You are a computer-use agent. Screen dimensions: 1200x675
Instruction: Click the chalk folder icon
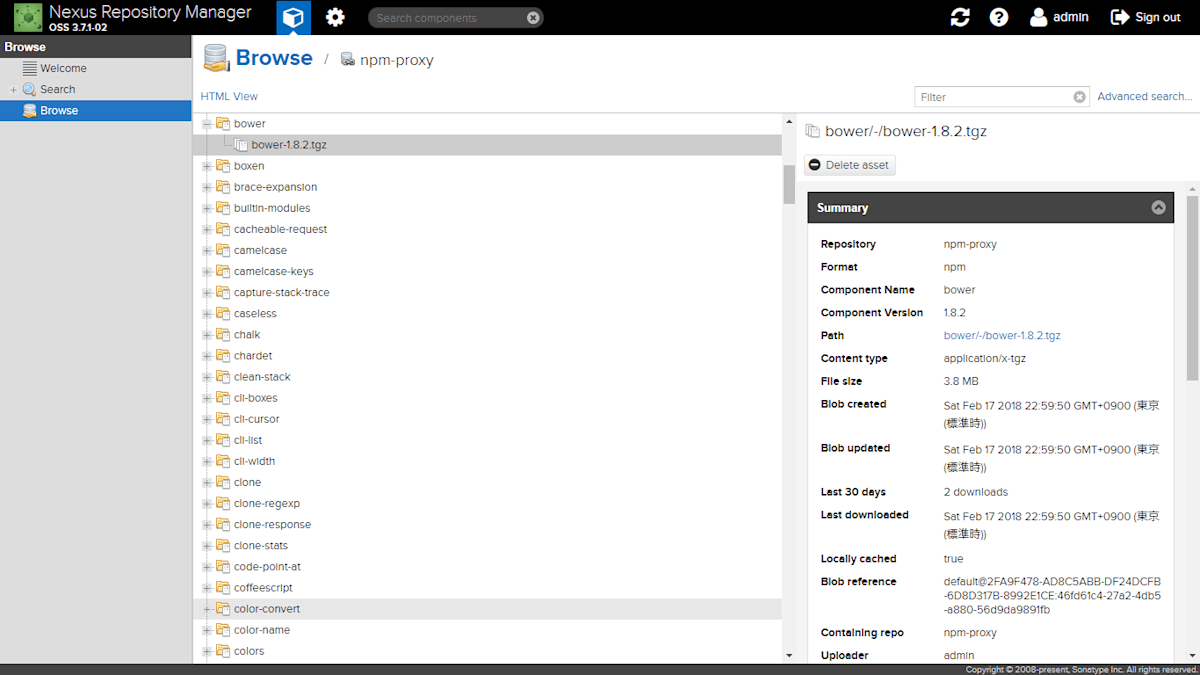(223, 335)
